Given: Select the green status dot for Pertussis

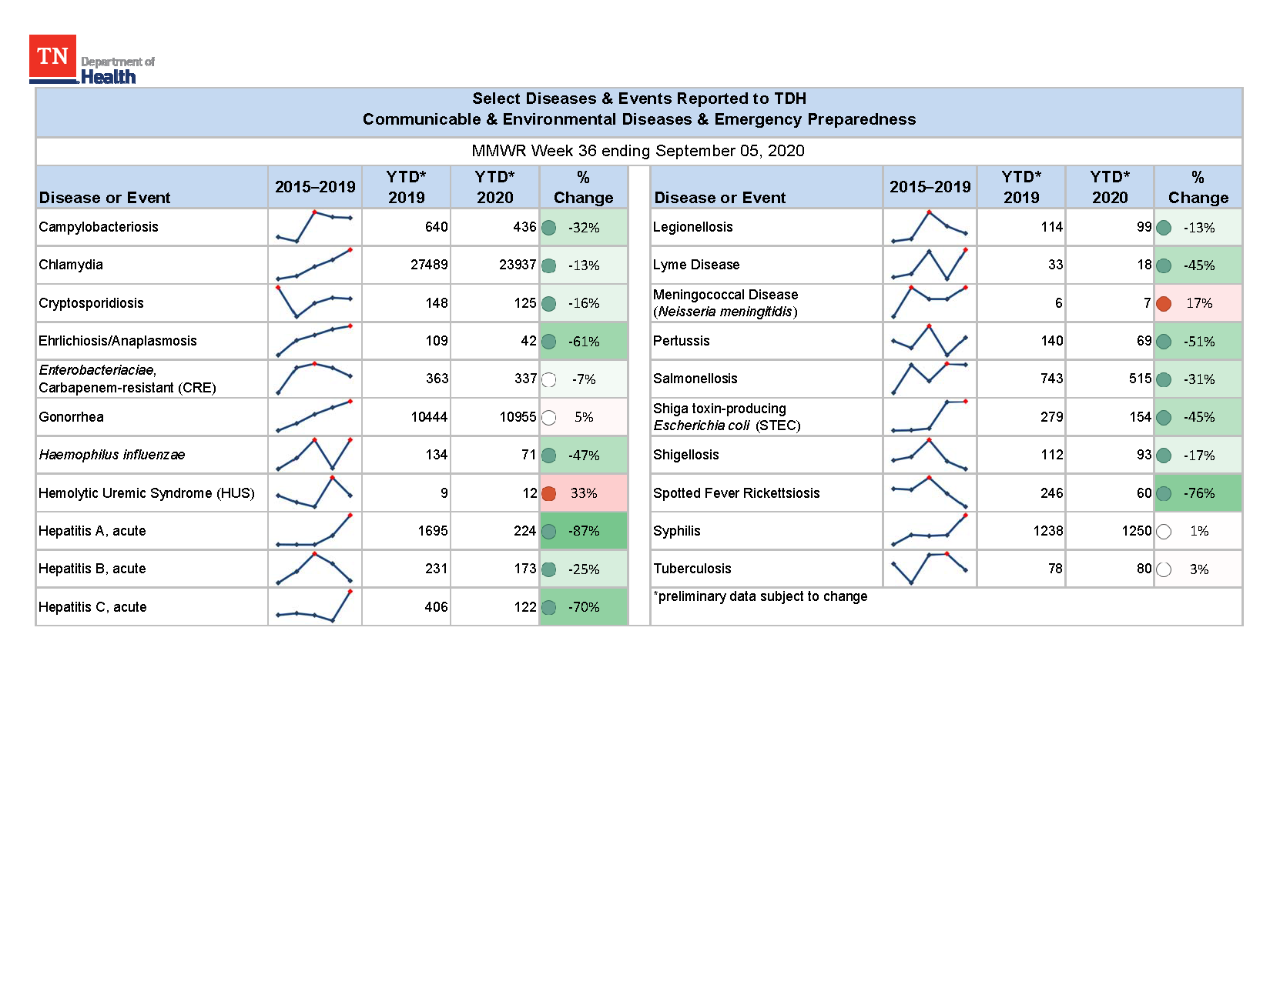Looking at the screenshot, I should pyautogui.click(x=1164, y=342).
